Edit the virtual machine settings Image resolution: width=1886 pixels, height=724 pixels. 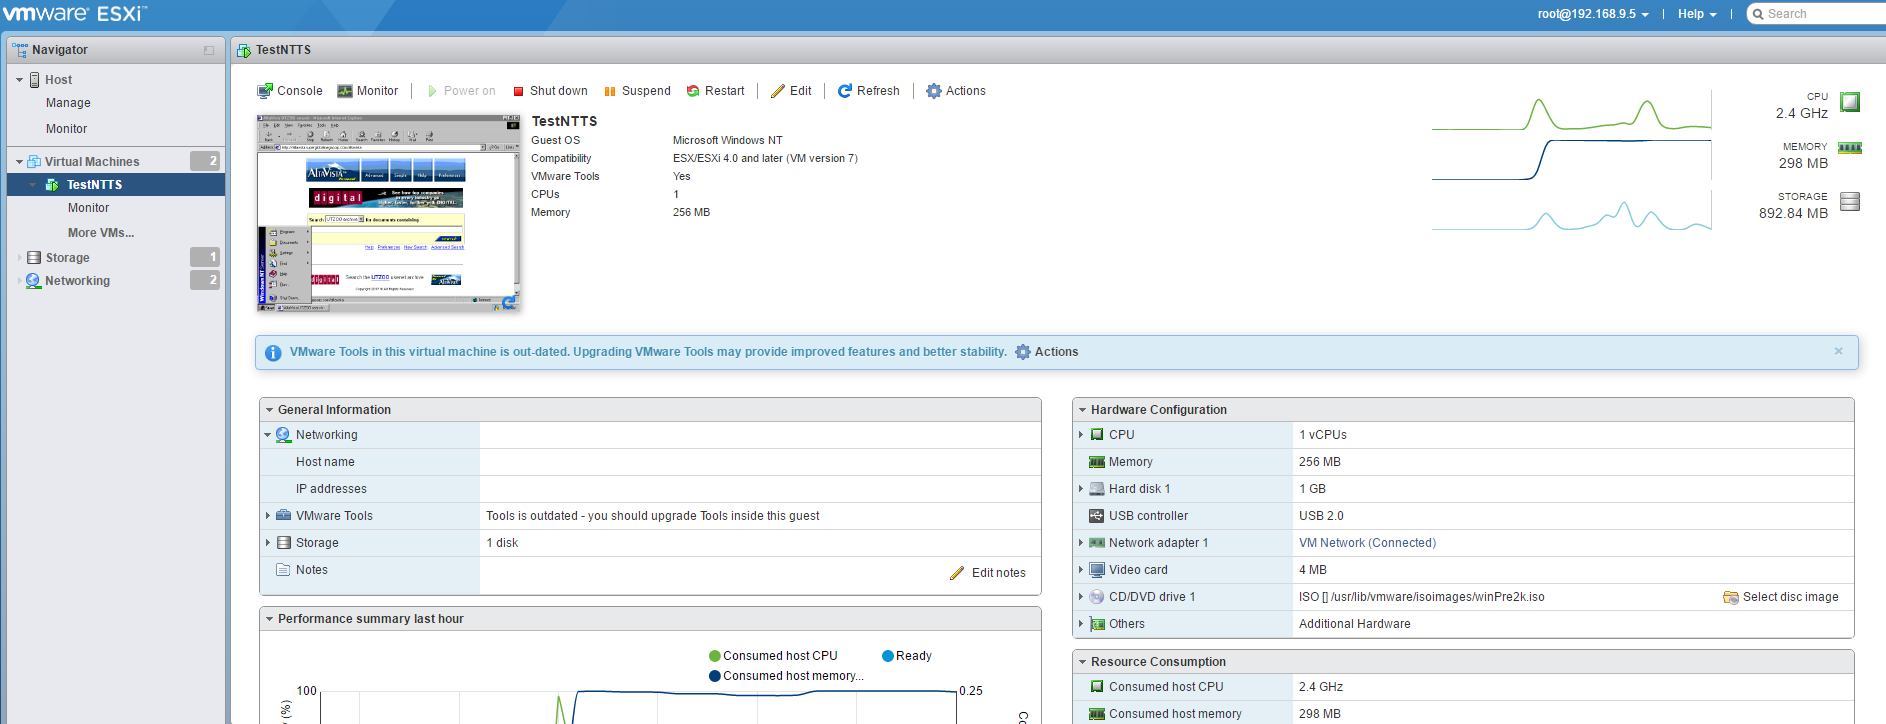[x=791, y=91]
